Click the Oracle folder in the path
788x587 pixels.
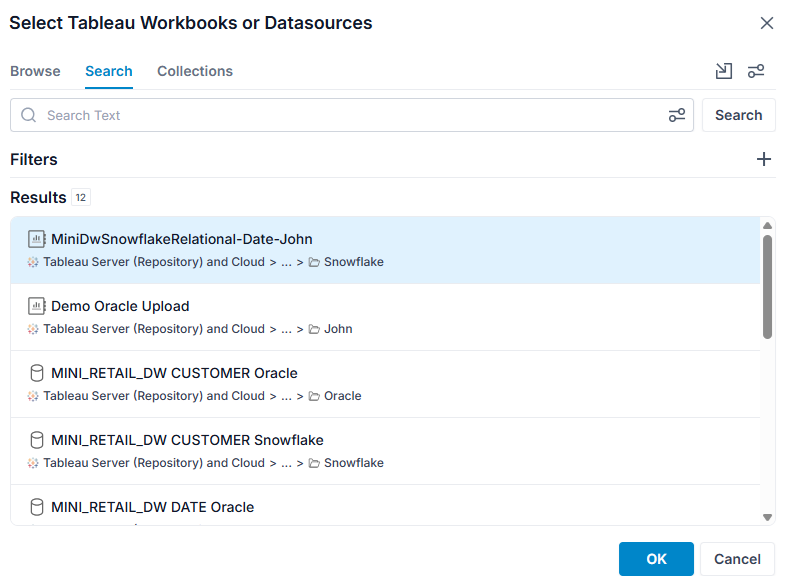tap(335, 396)
